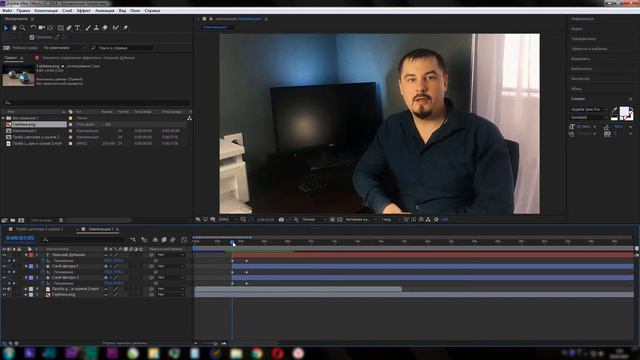Open the Эффект menu
Image resolution: width=640 pixels, height=360 pixels.
click(x=83, y=11)
